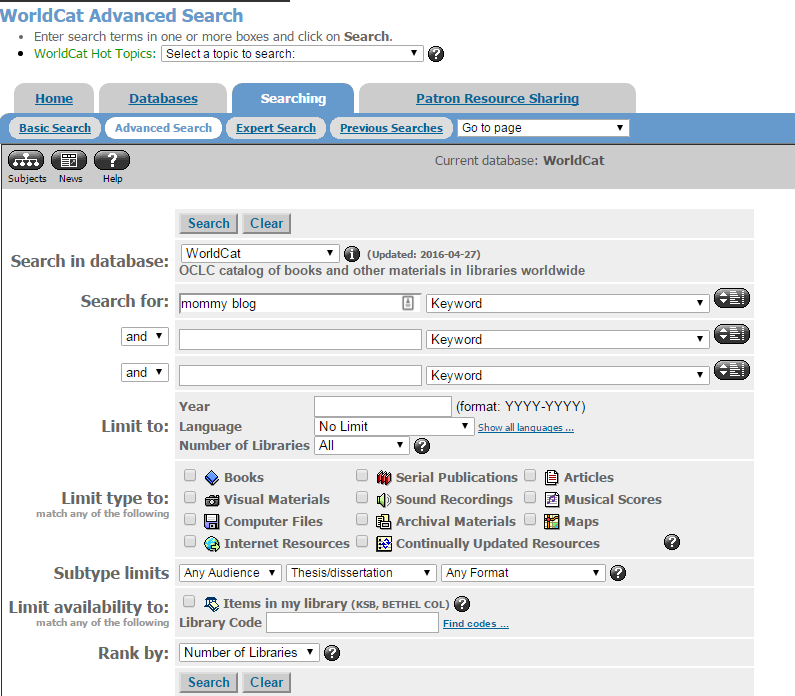Switch to Expert Search
Image resolution: width=795 pixels, height=696 pixels.
[x=276, y=128]
